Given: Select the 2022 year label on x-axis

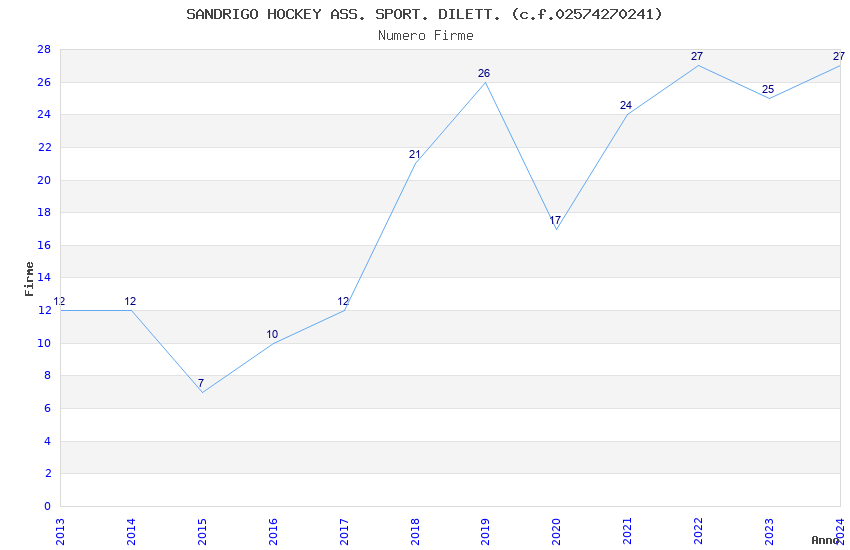Looking at the screenshot, I should coord(699,532).
